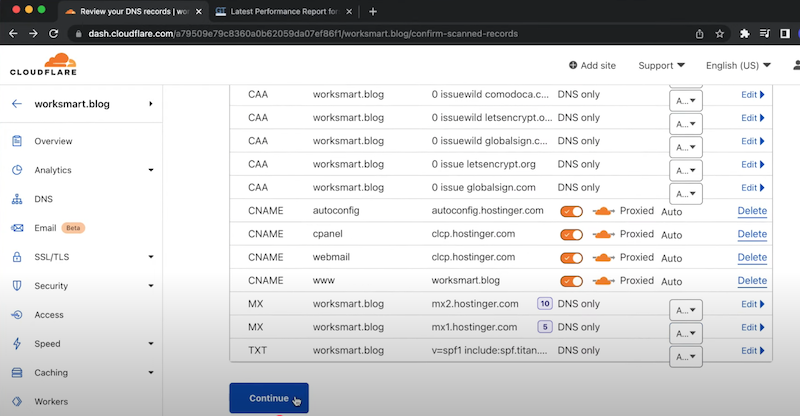The height and width of the screenshot is (416, 800).
Task: Open TTL dropdown for mx2.hostinger.com row
Action: click(x=686, y=310)
